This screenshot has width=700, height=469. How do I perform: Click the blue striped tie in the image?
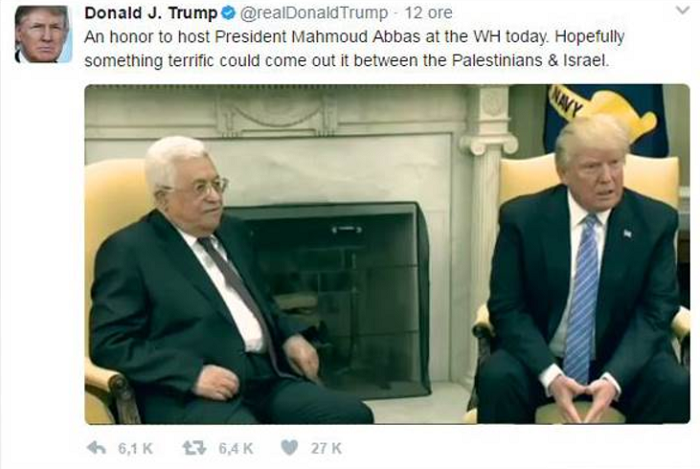pos(582,299)
